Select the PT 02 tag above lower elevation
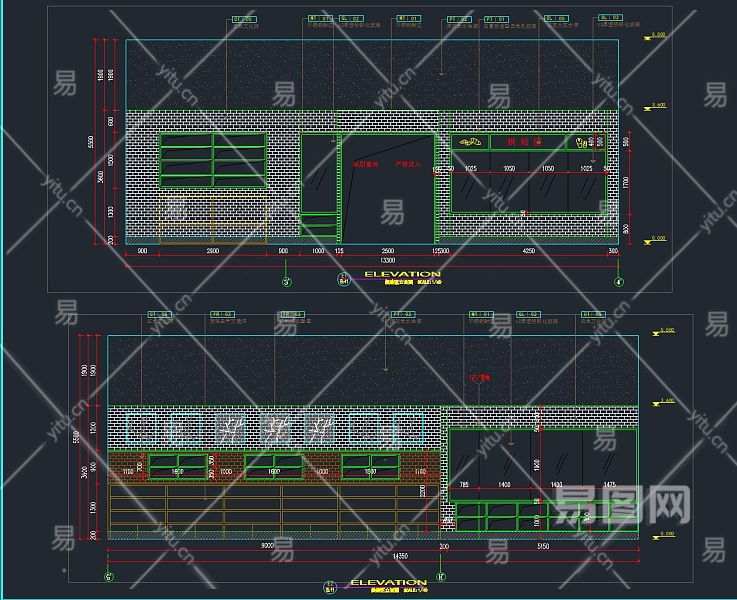737x600 pixels. click(x=403, y=314)
